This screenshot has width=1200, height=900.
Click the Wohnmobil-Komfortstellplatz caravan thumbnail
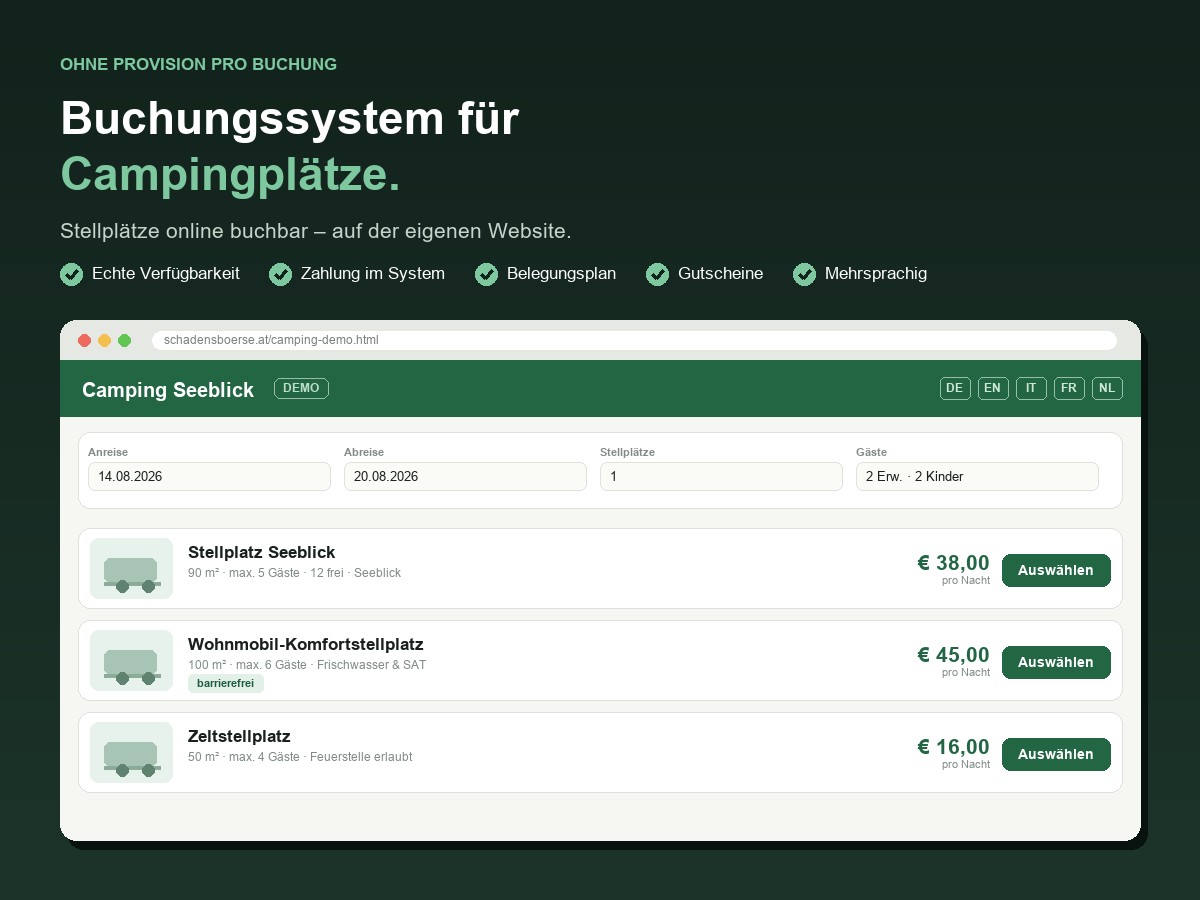[131, 661]
